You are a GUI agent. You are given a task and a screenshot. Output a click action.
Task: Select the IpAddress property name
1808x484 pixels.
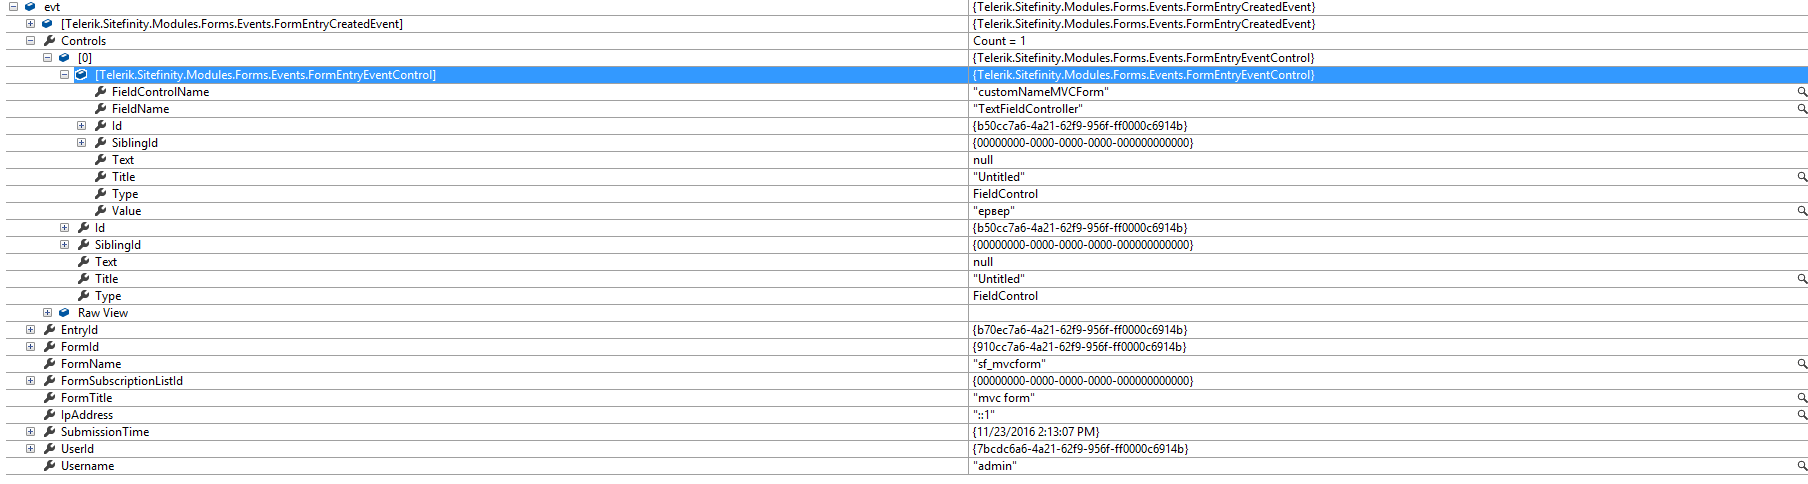click(87, 415)
